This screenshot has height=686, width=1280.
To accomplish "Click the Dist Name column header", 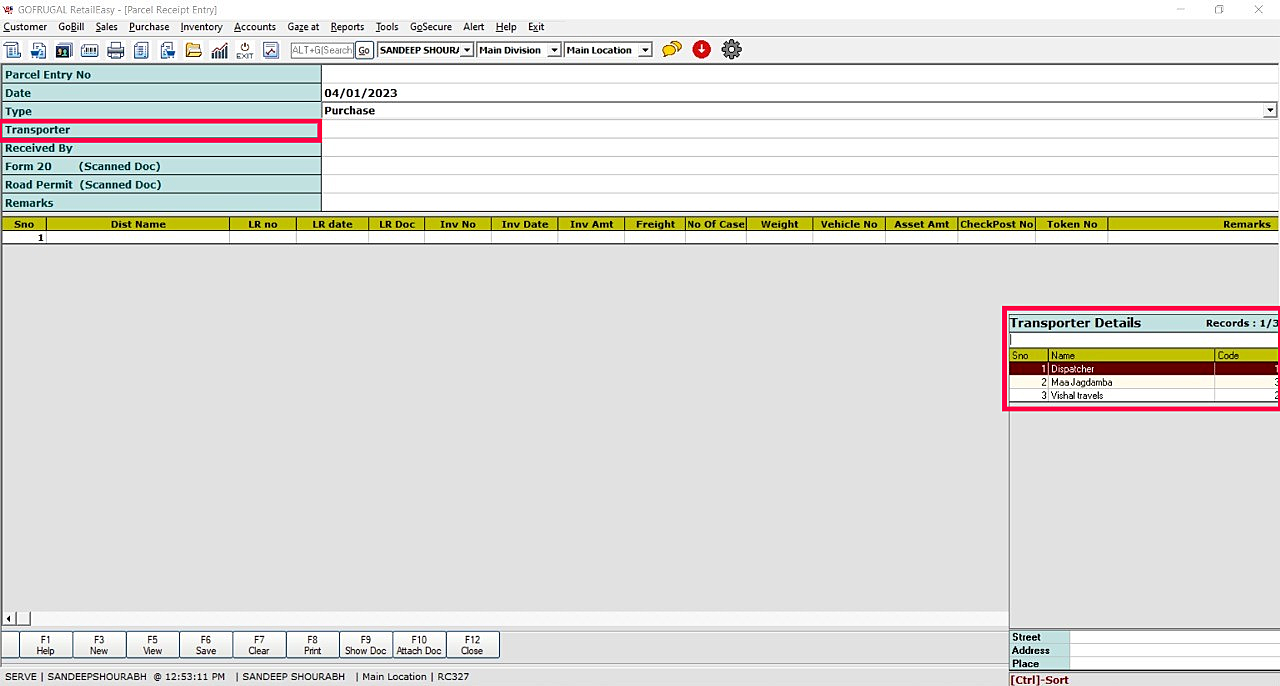I will 138,224.
